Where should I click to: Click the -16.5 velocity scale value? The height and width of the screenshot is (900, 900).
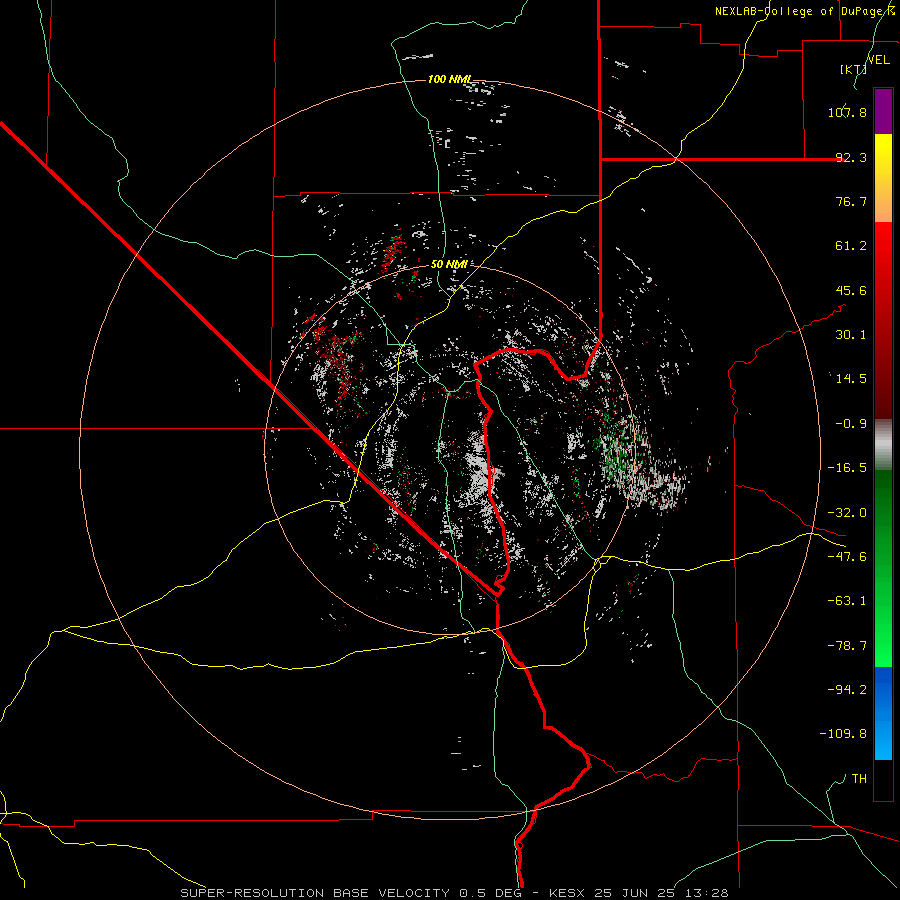847,468
